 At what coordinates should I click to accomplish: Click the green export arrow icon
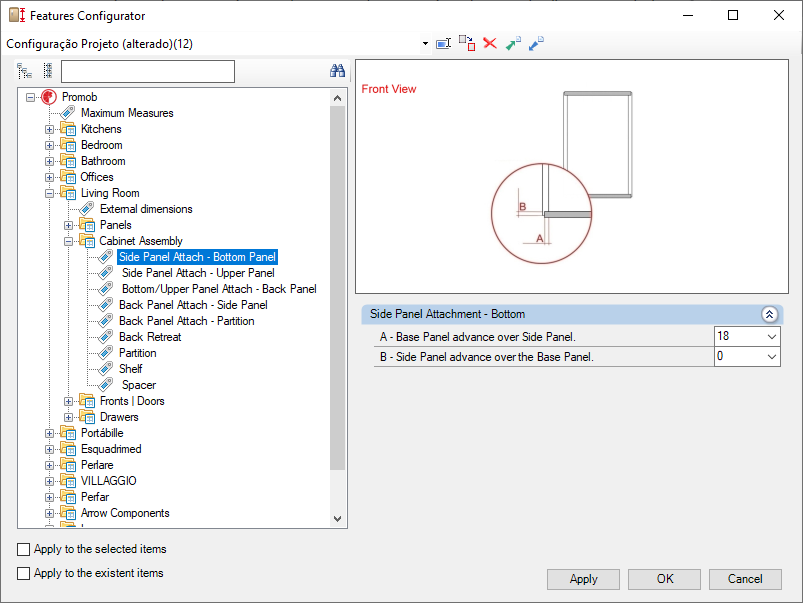(513, 44)
